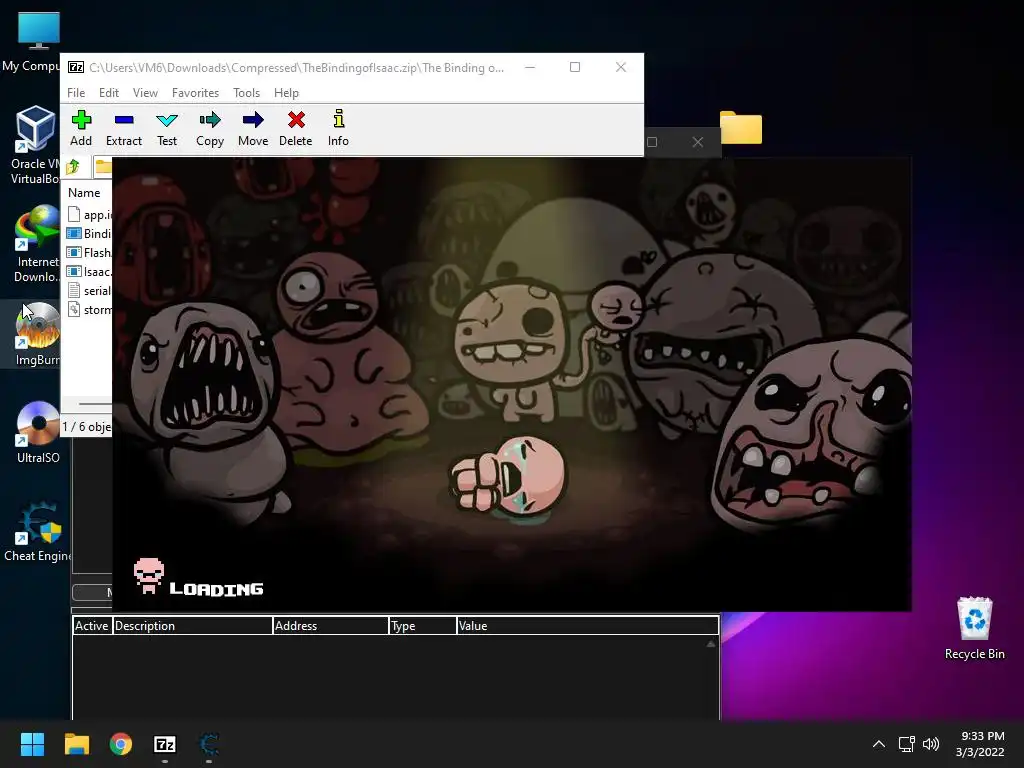Click the Add button in 7-Zip toolbar
1024x768 pixels.
[81, 128]
